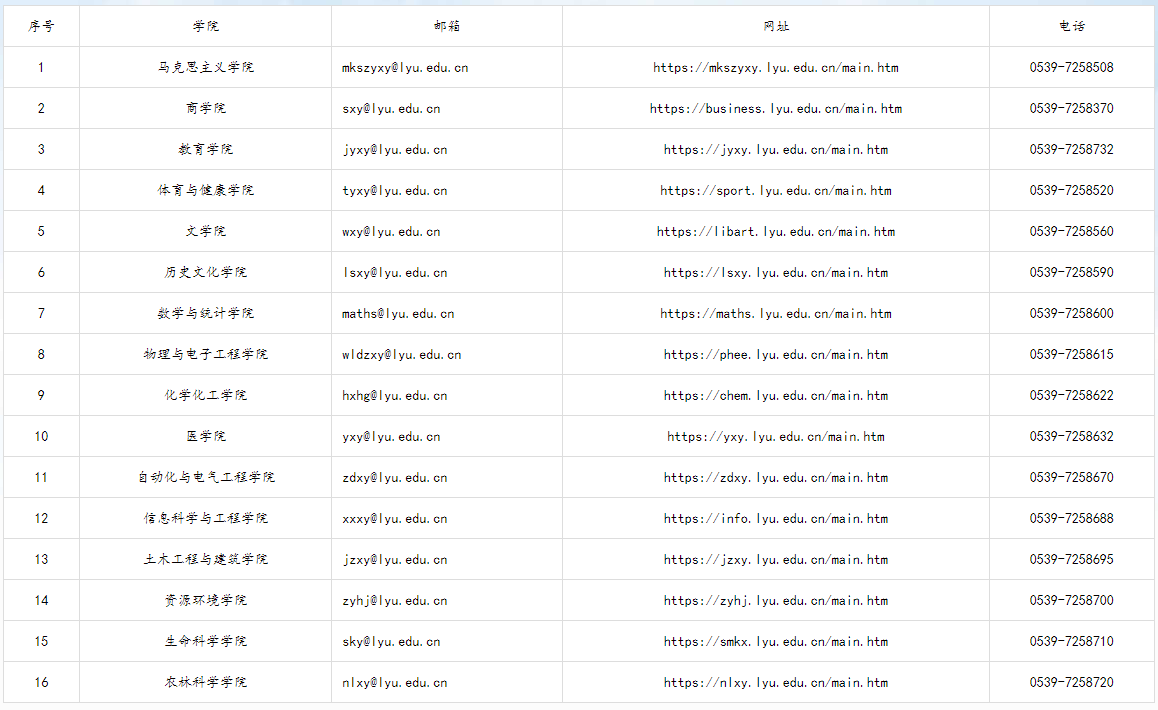Click the 电话 column header
Image resolution: width=1158 pixels, height=710 pixels.
[1072, 27]
